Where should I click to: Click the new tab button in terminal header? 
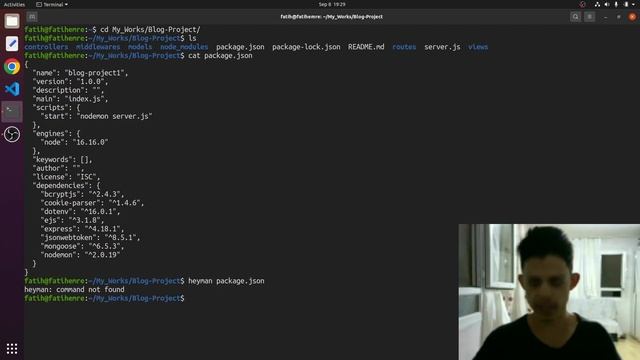32,17
